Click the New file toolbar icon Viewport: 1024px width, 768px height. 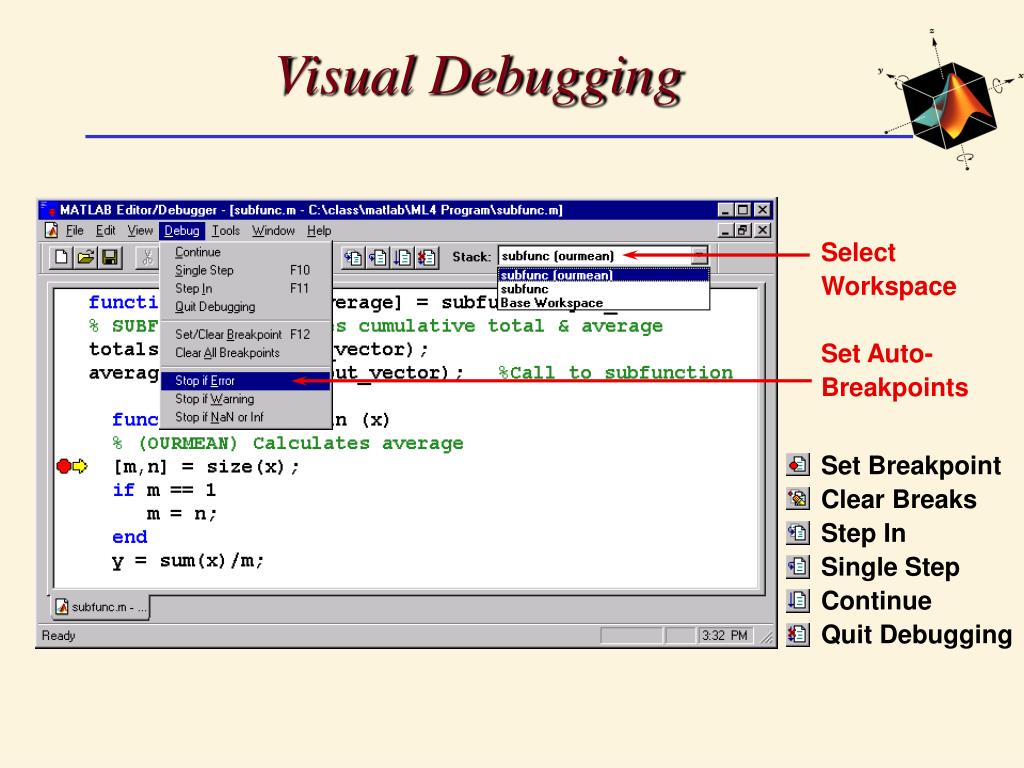pos(61,257)
